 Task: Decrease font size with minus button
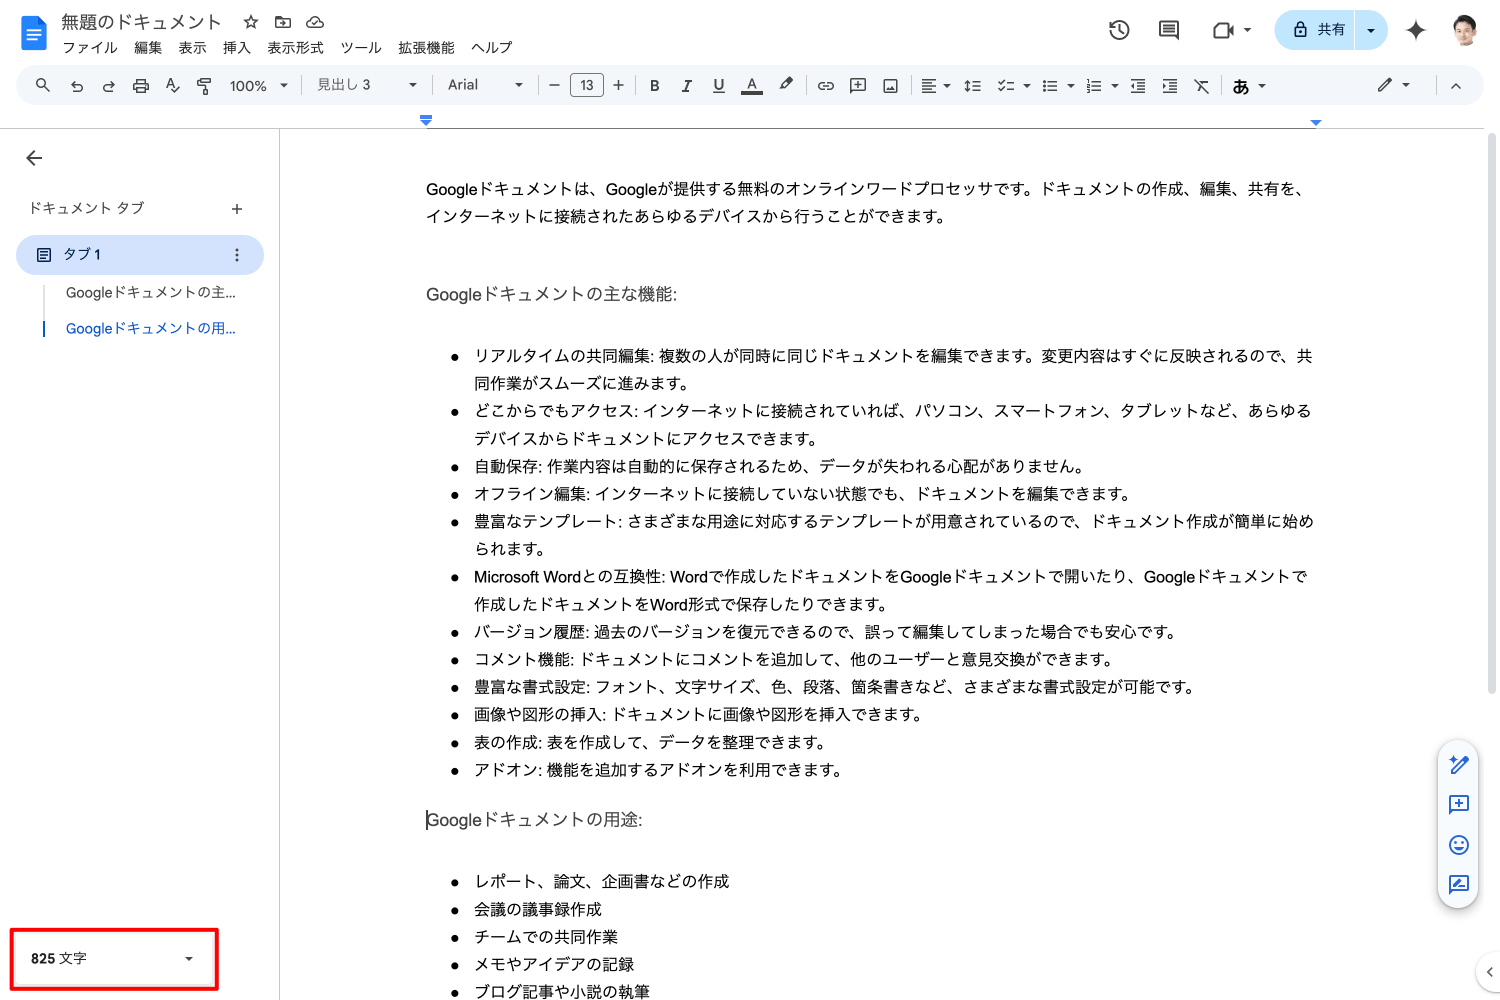point(554,86)
